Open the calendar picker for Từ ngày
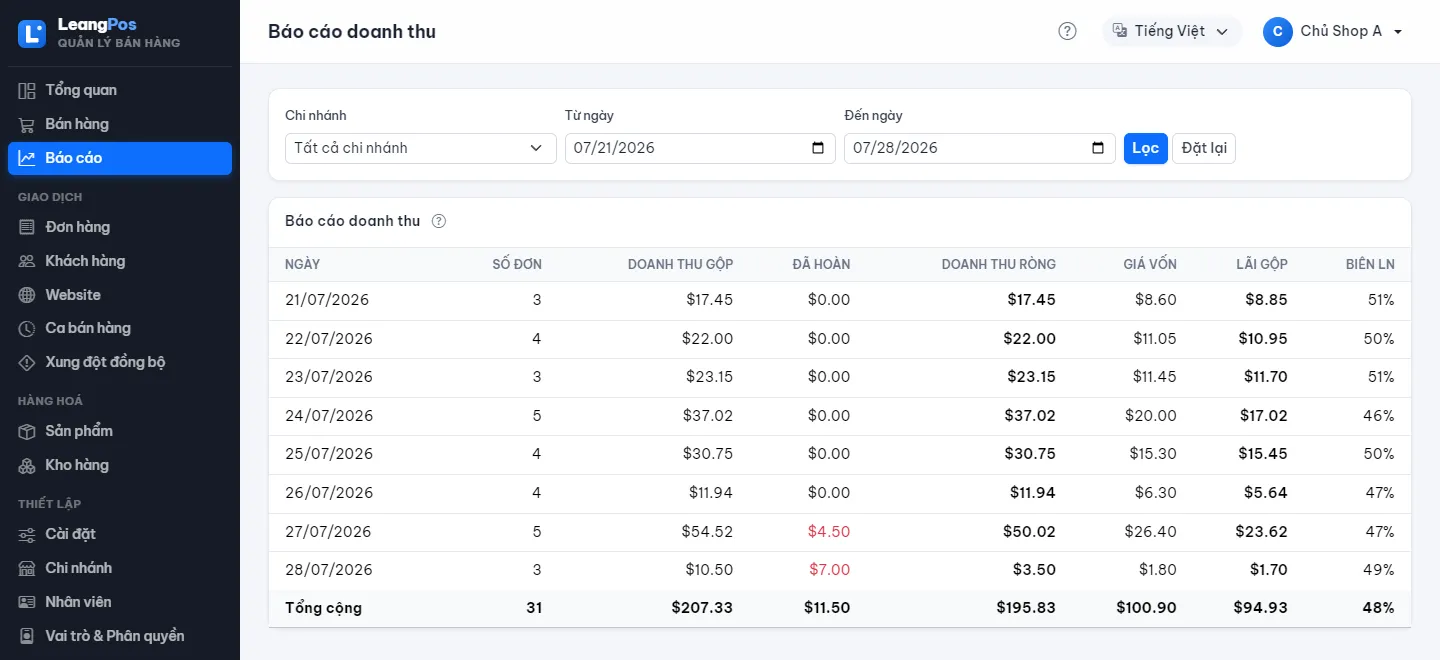The image size is (1440, 660). coord(818,148)
